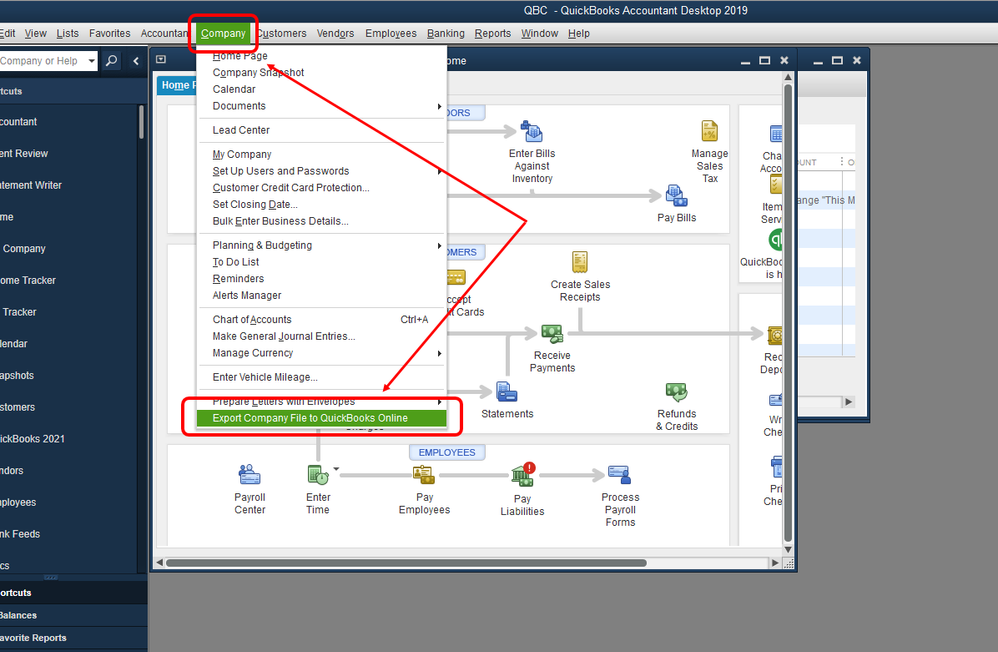Expand Set Up Users and Passwords submenu

(x=439, y=171)
